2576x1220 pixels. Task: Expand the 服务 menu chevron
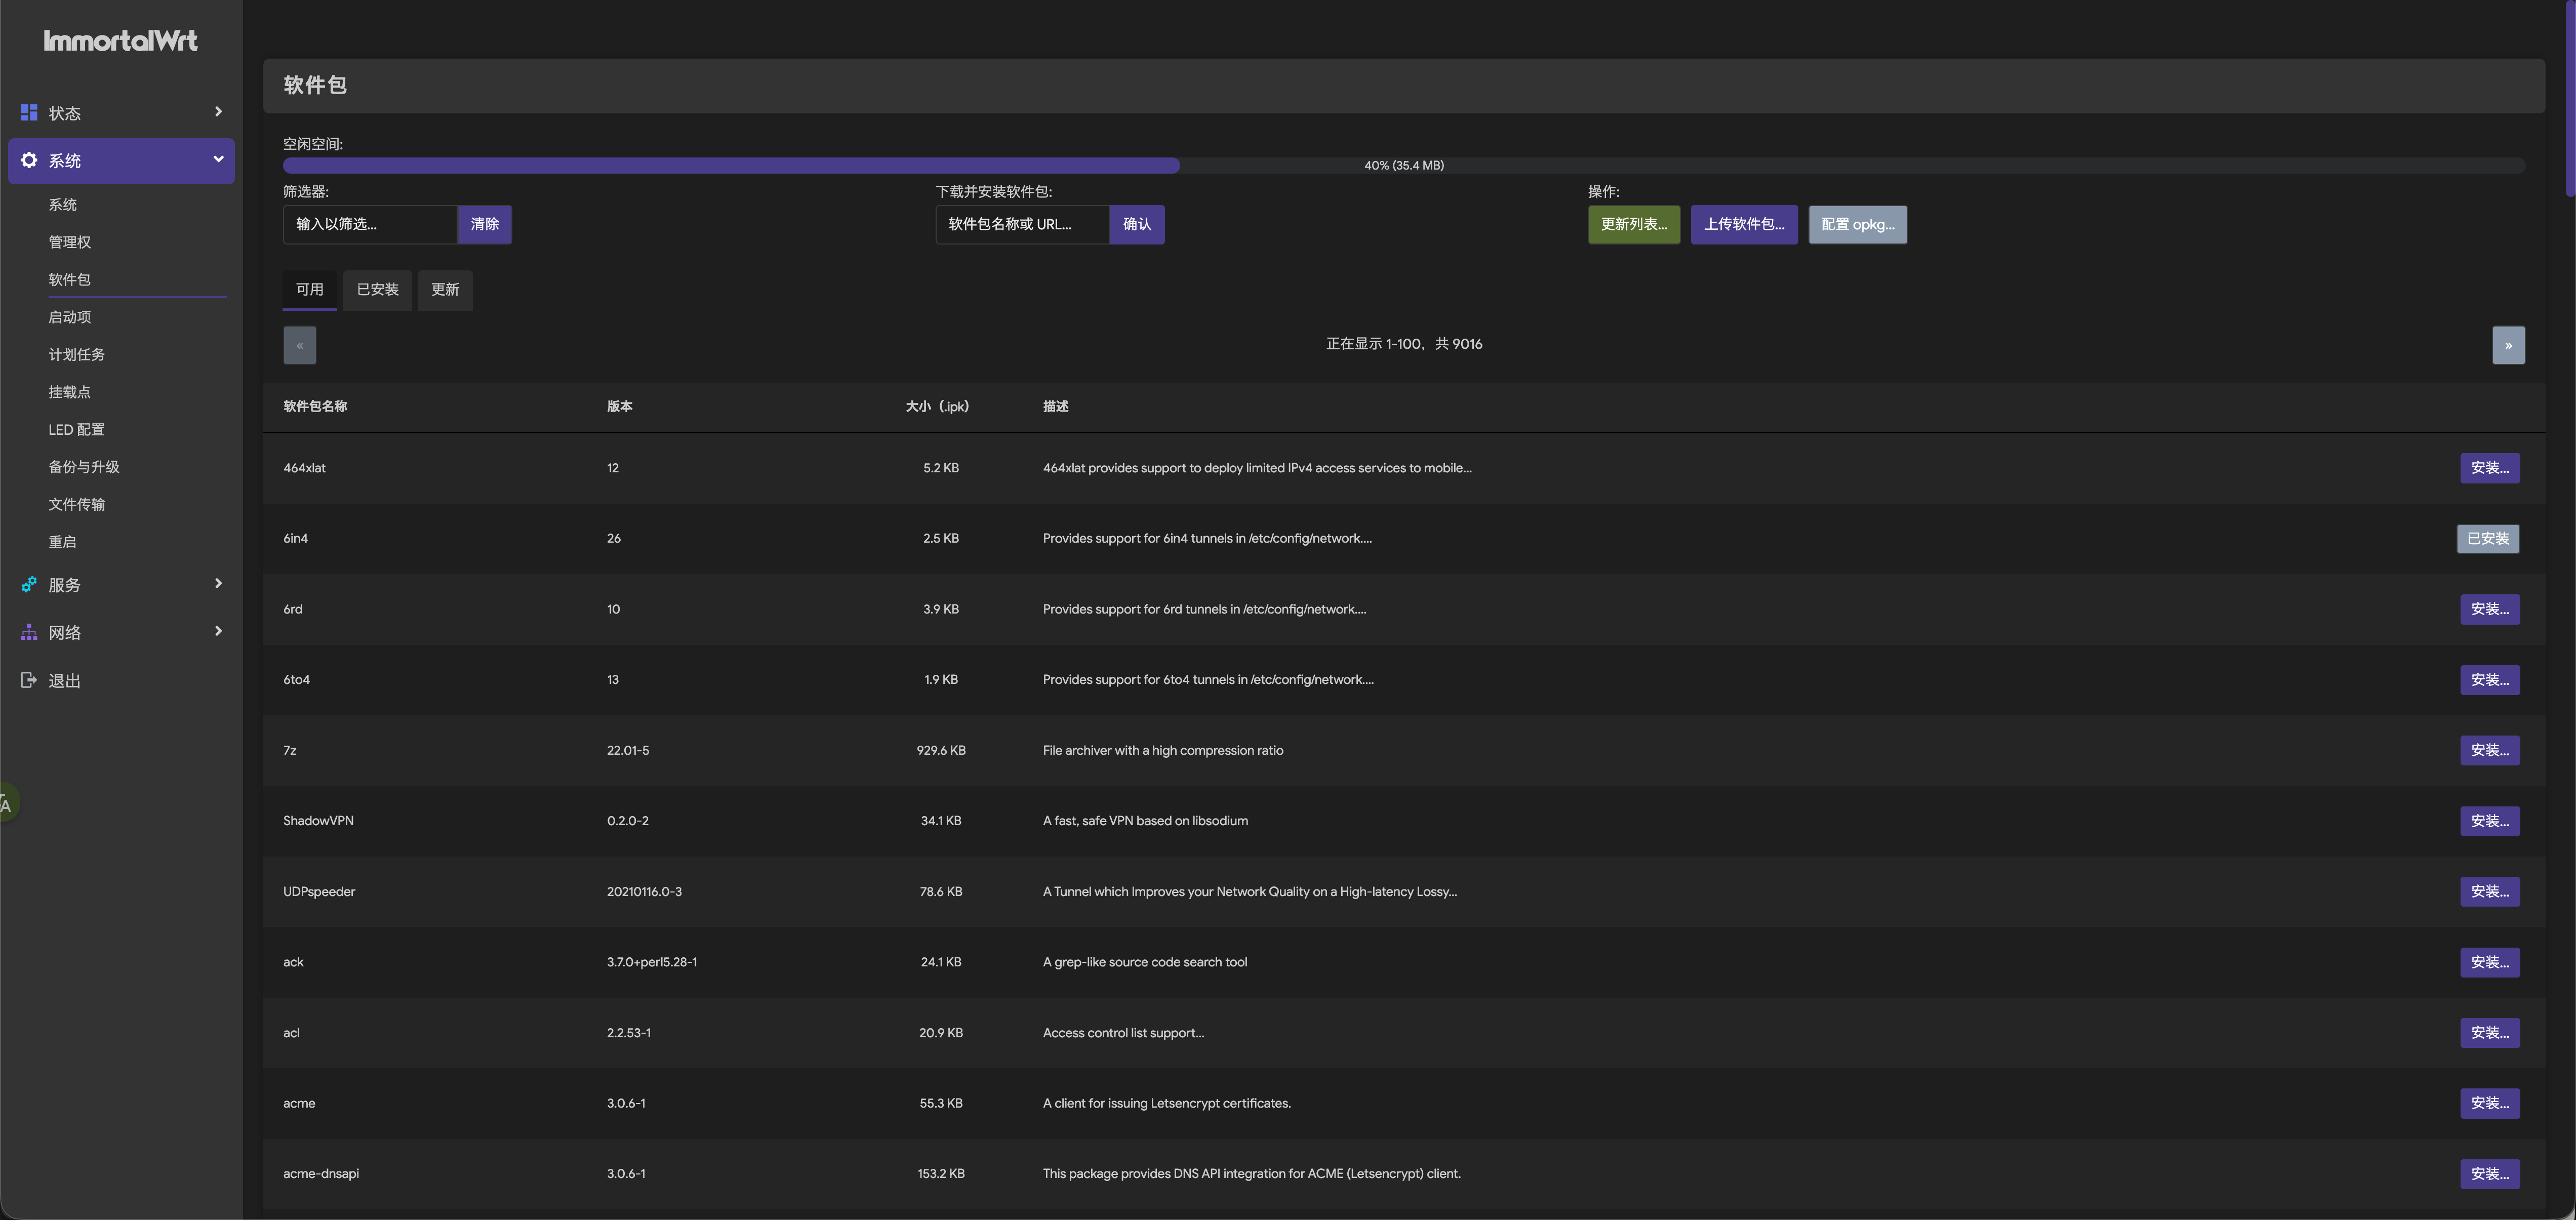tap(218, 584)
